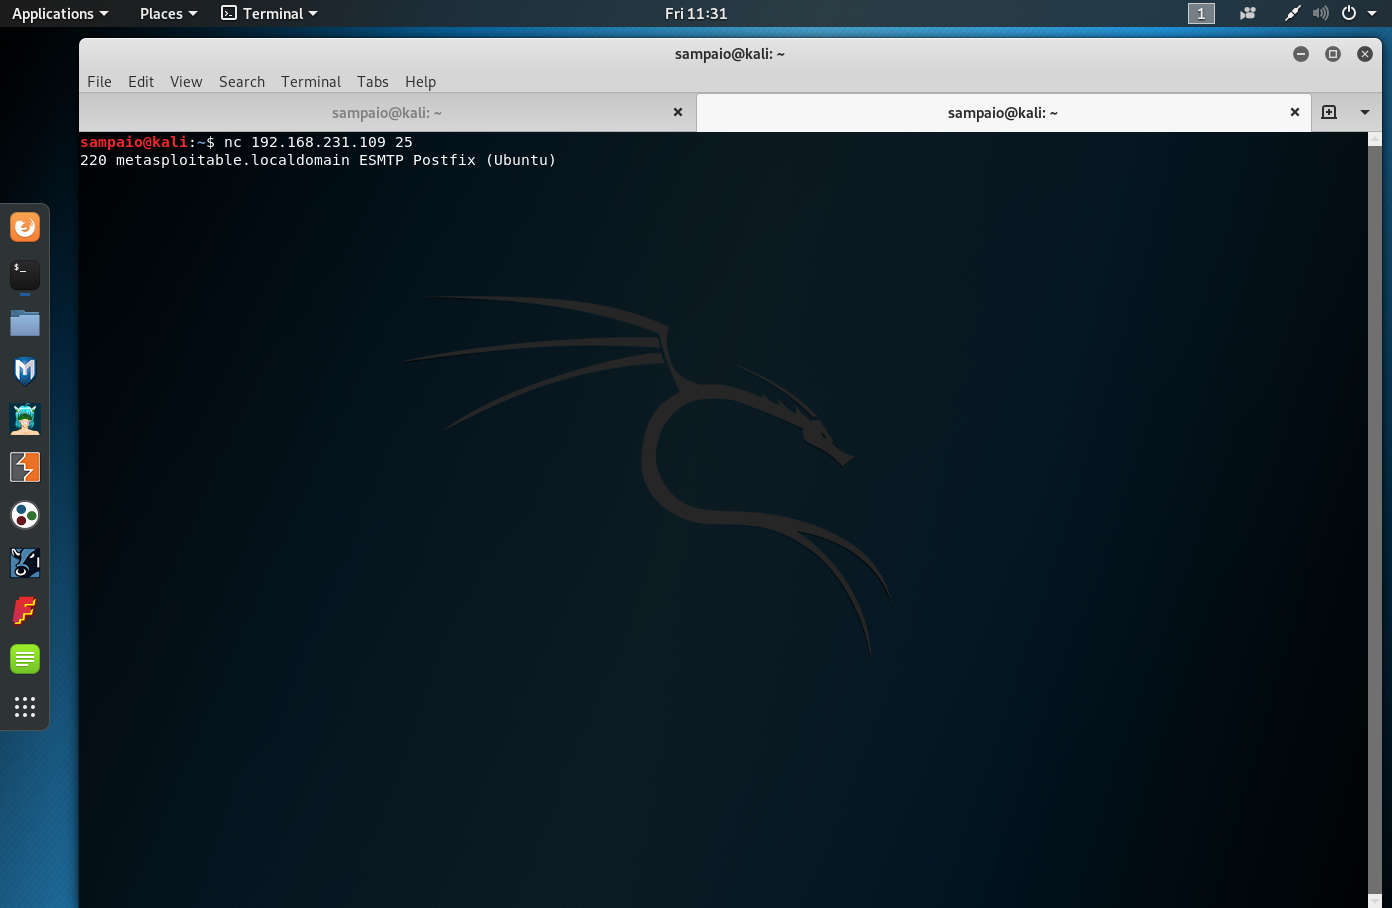Open the Search menu
1392x908 pixels.
pos(242,82)
